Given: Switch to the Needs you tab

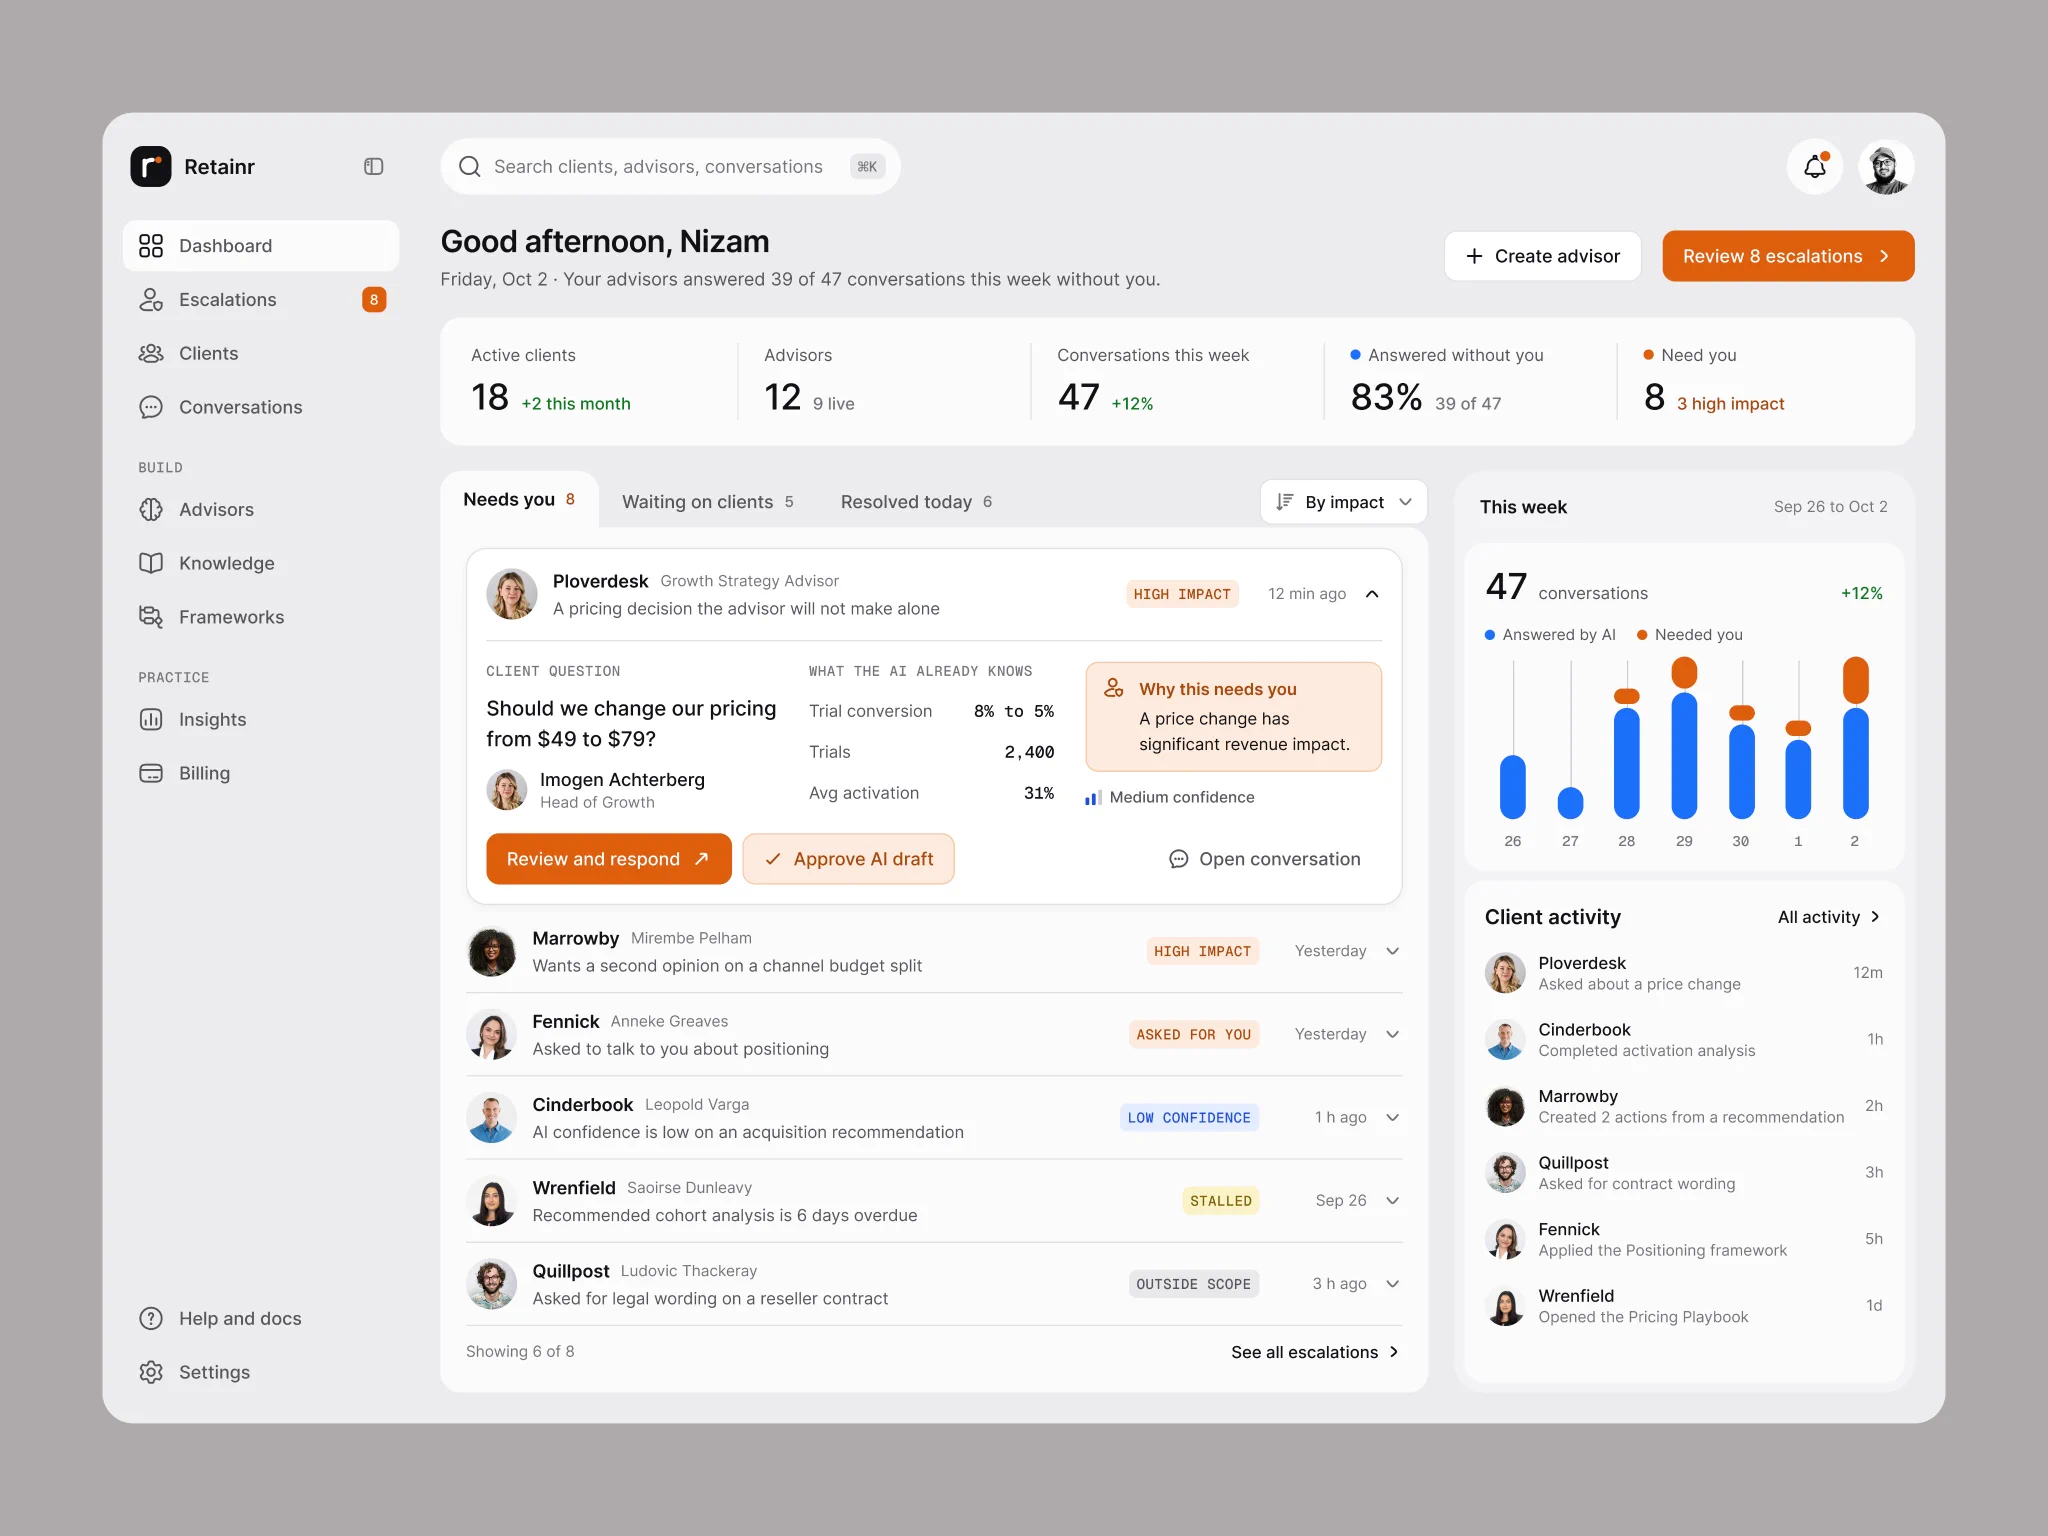Looking at the screenshot, I should coord(520,500).
